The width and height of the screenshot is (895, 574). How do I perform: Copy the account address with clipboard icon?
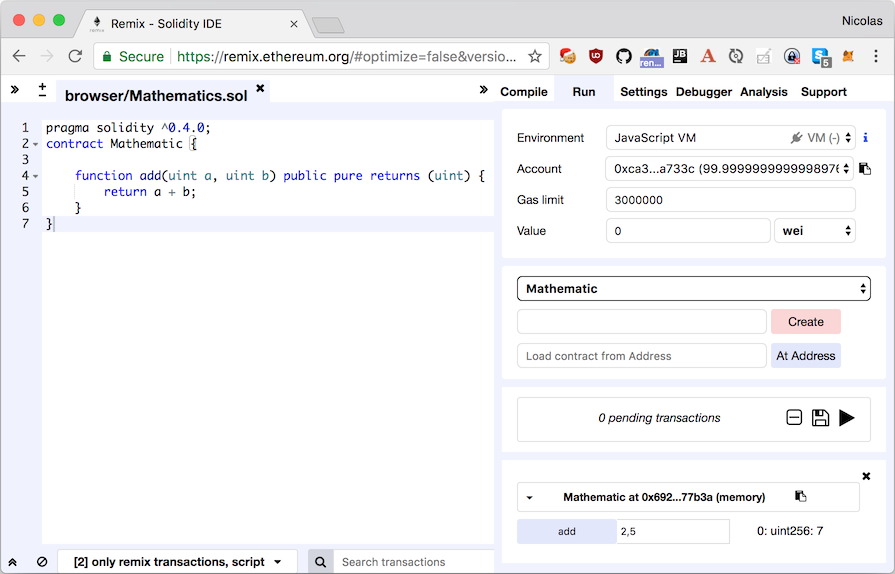click(865, 169)
